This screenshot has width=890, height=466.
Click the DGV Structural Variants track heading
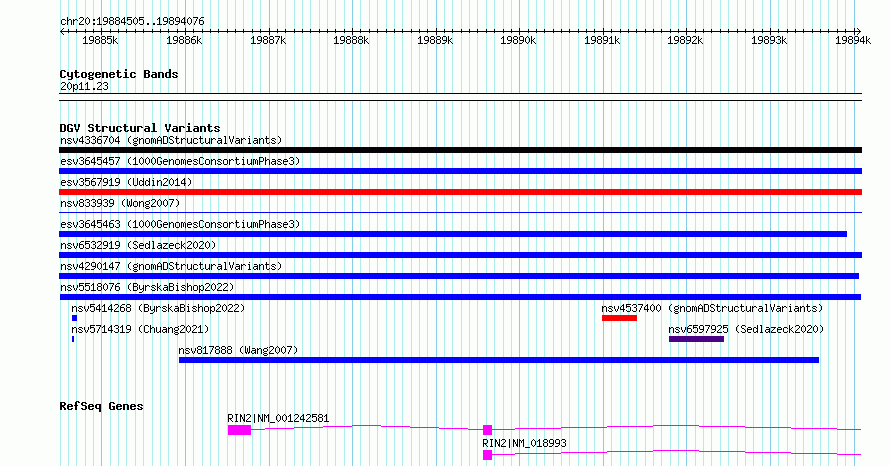tap(140, 128)
